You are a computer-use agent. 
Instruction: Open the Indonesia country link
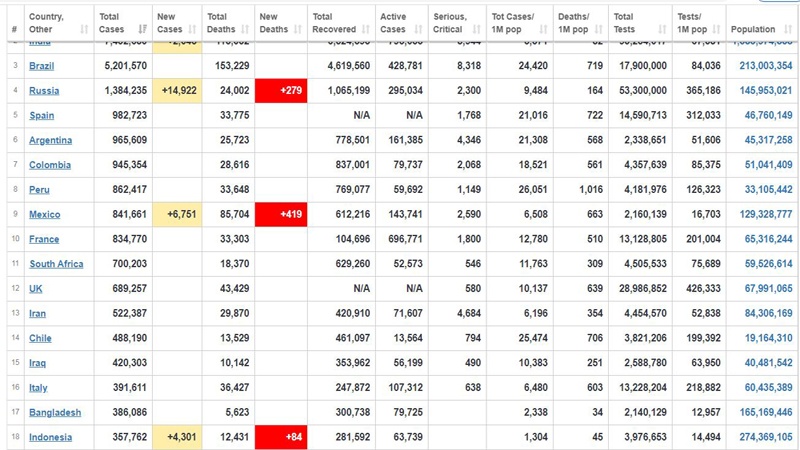50,438
